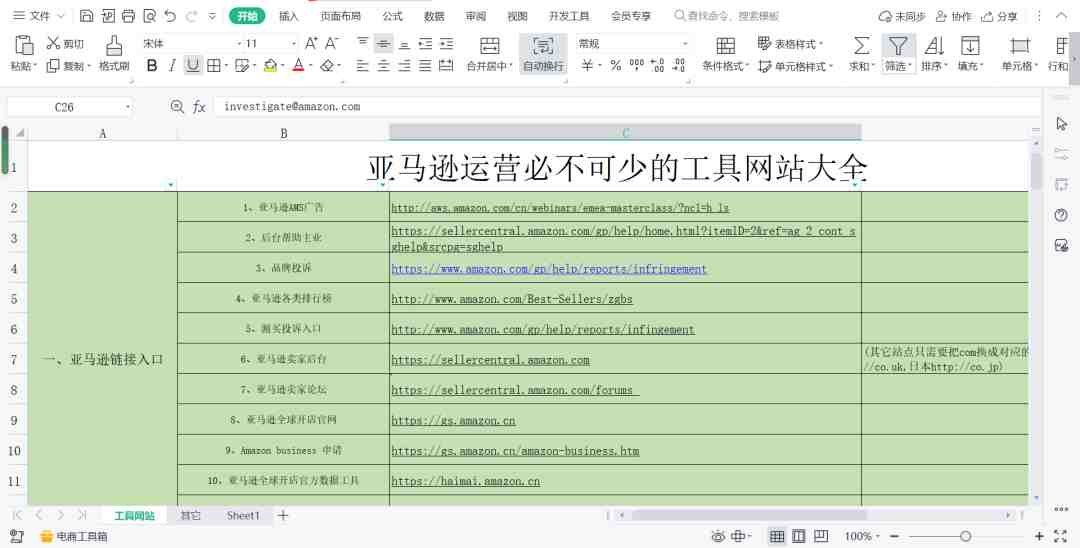Open the Table style (表格样式) dropdown
The width and height of the screenshot is (1080, 548).
(x=790, y=43)
